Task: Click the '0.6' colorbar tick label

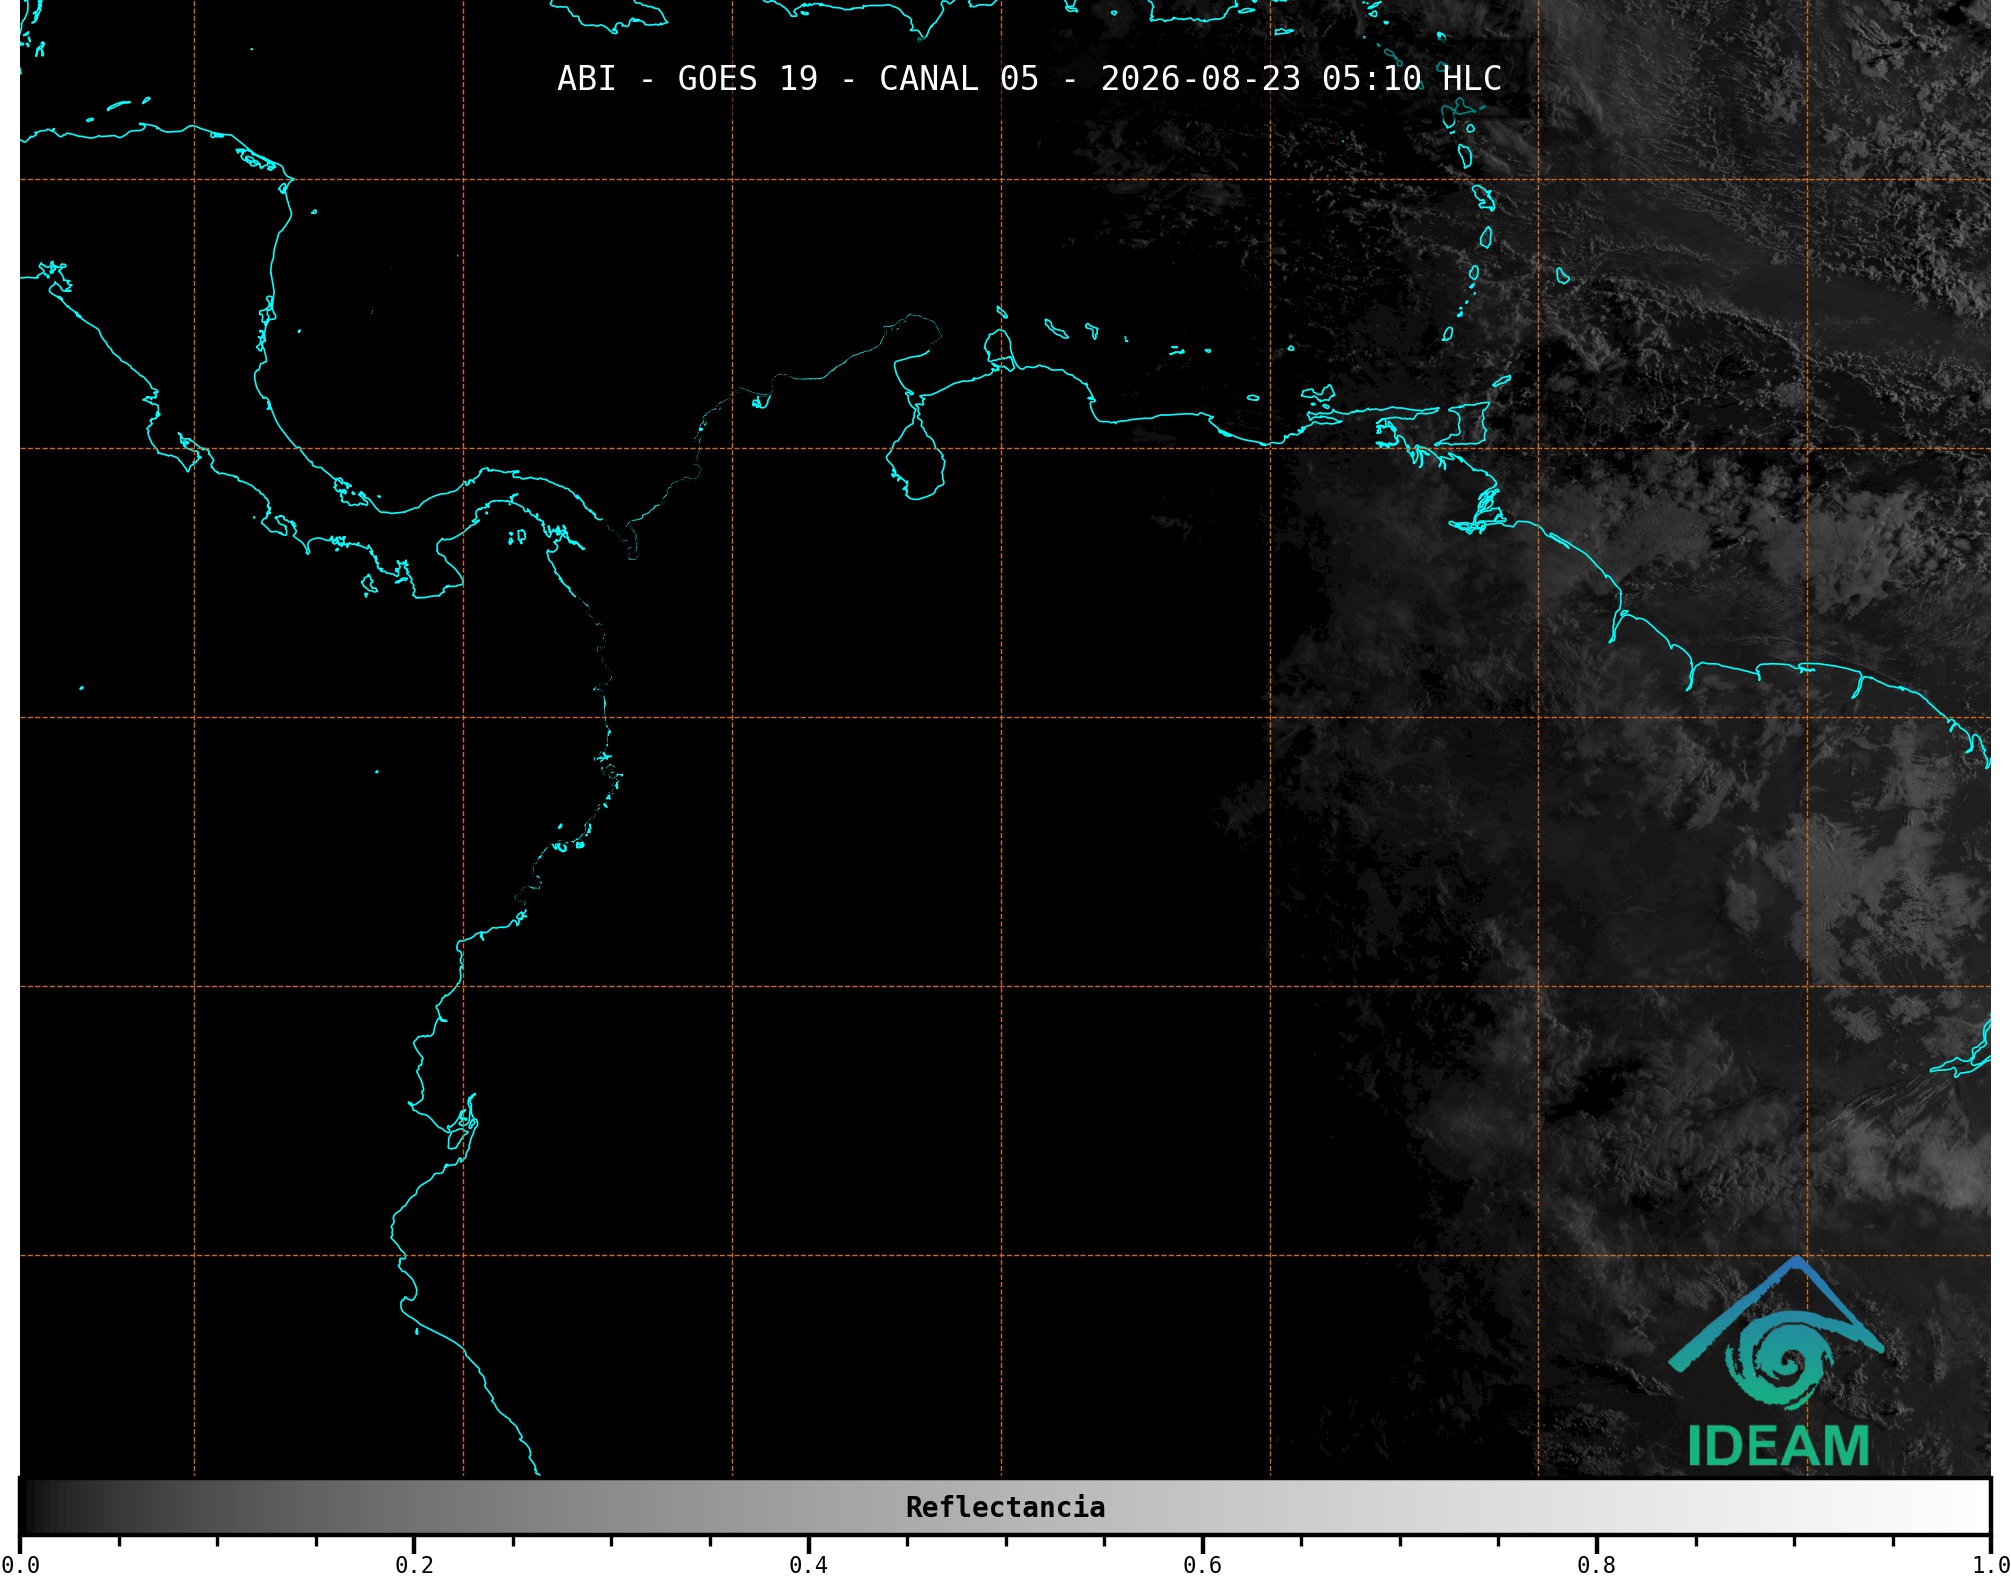Action: 1202,1564
